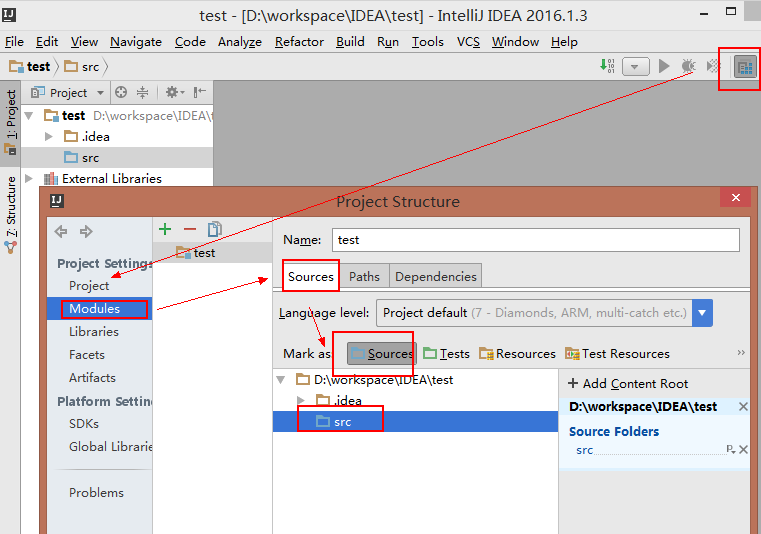This screenshot has width=761, height=534.
Task: Select Project under Project Settings
Action: pyautogui.click(x=89, y=286)
